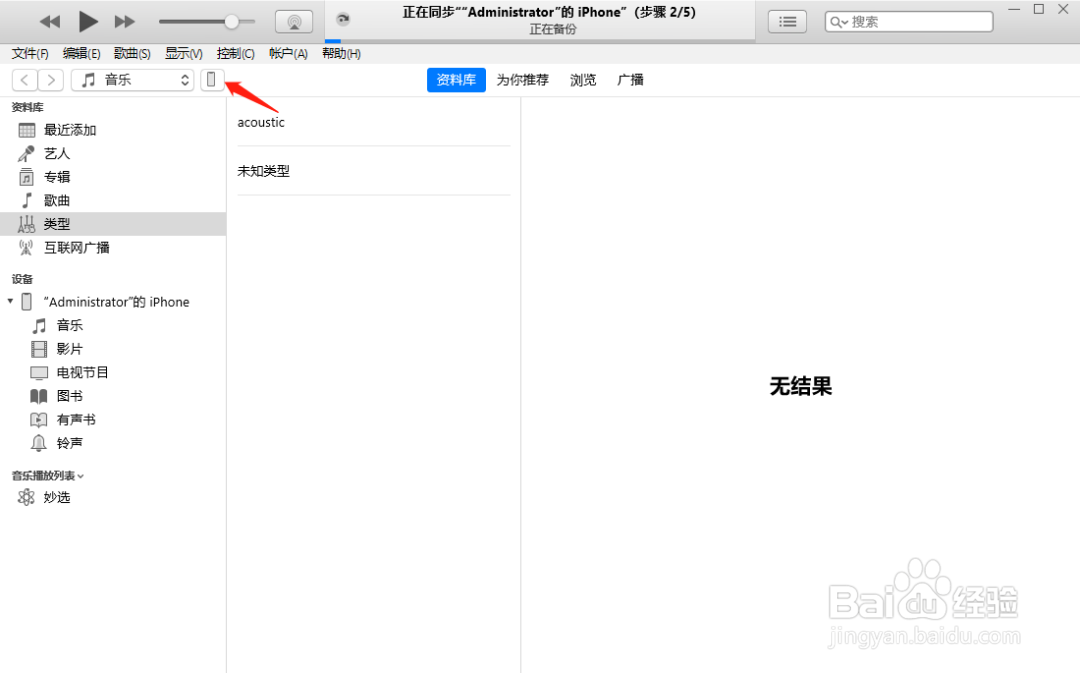
Task: Select 歌曲 in the library sidebar
Action: 113,200
